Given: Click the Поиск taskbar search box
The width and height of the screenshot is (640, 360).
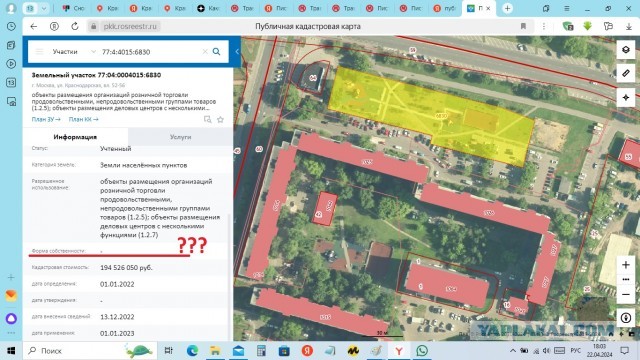Looking at the screenshot, I should pyautogui.click(x=90, y=351).
